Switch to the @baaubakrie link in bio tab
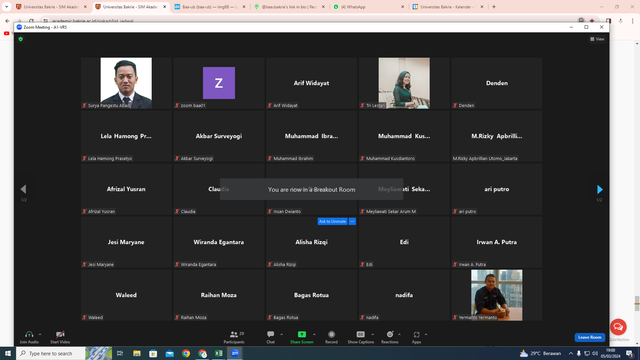Viewport: 640px width, 360px height. 289,7
